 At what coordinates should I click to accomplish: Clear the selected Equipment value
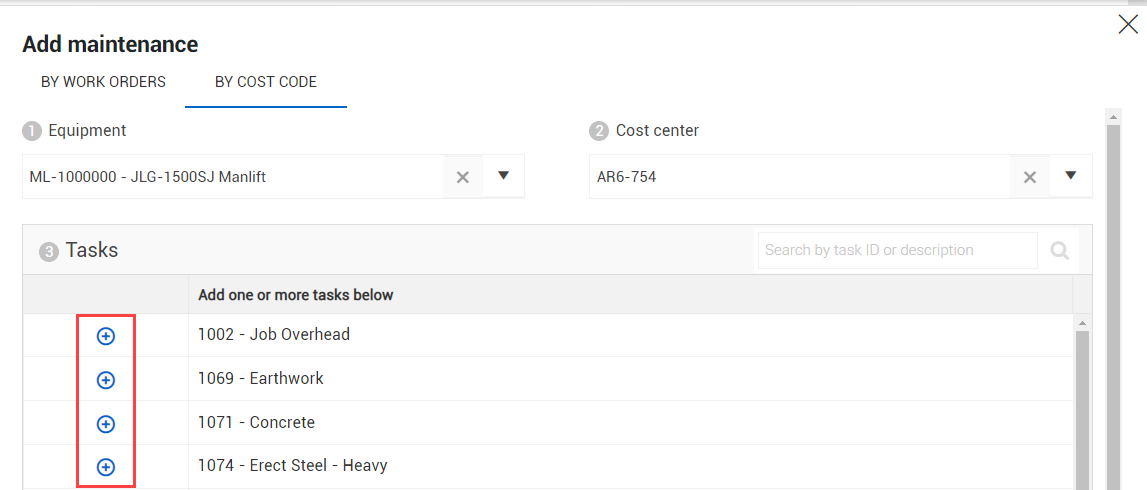coord(463,177)
